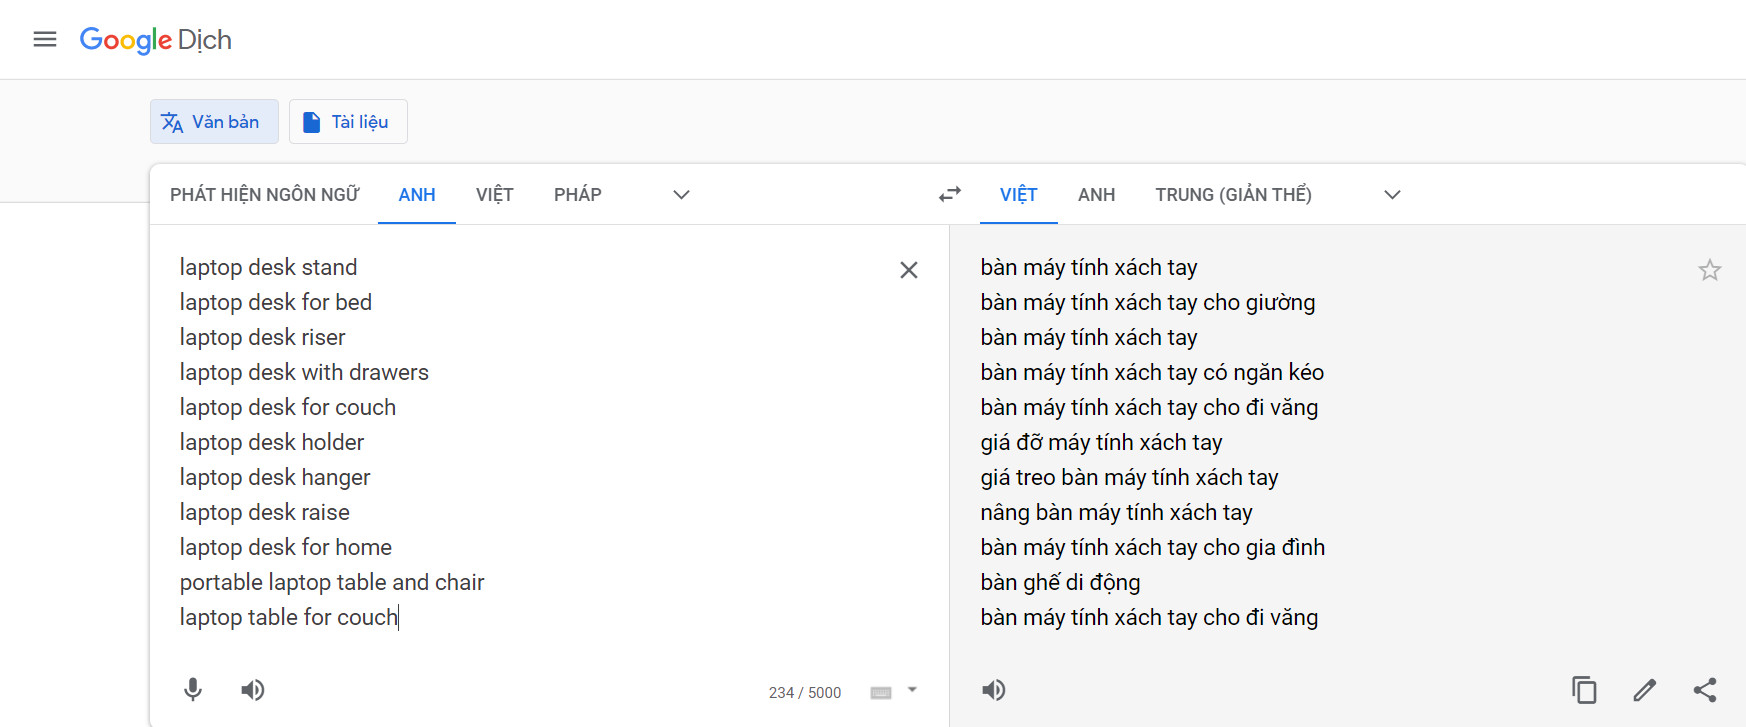Click the Google Dịch logo
Screen dimensions: 1746x727
coord(156,40)
